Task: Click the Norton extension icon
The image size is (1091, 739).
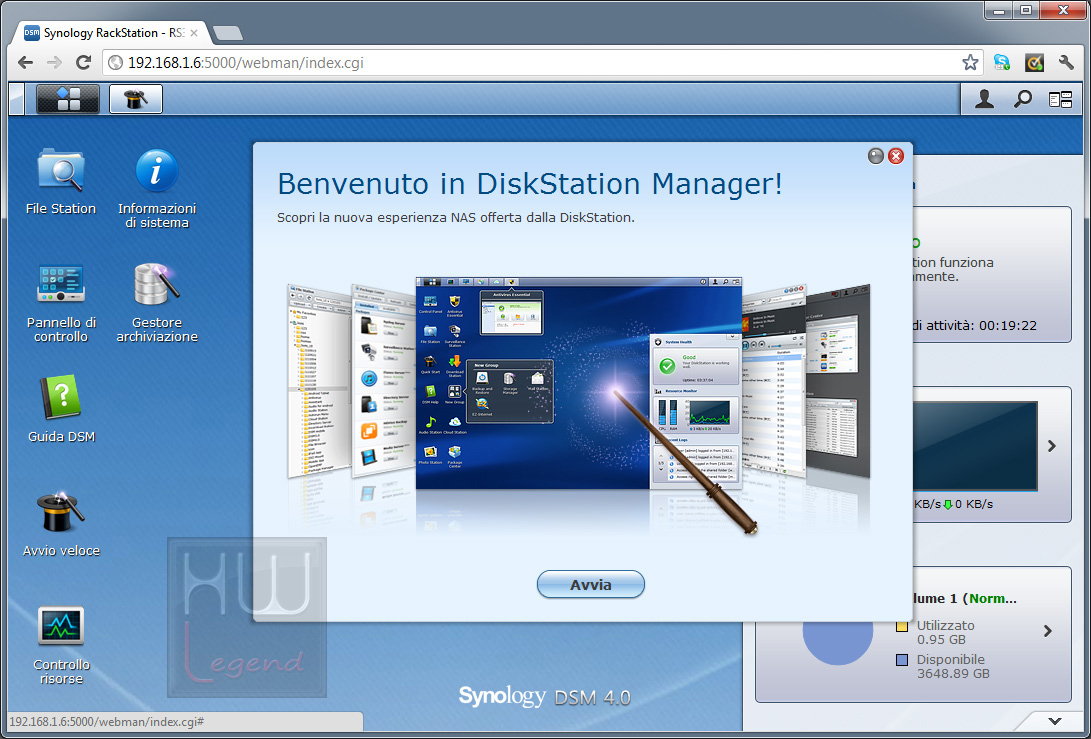Action: pos(1035,63)
